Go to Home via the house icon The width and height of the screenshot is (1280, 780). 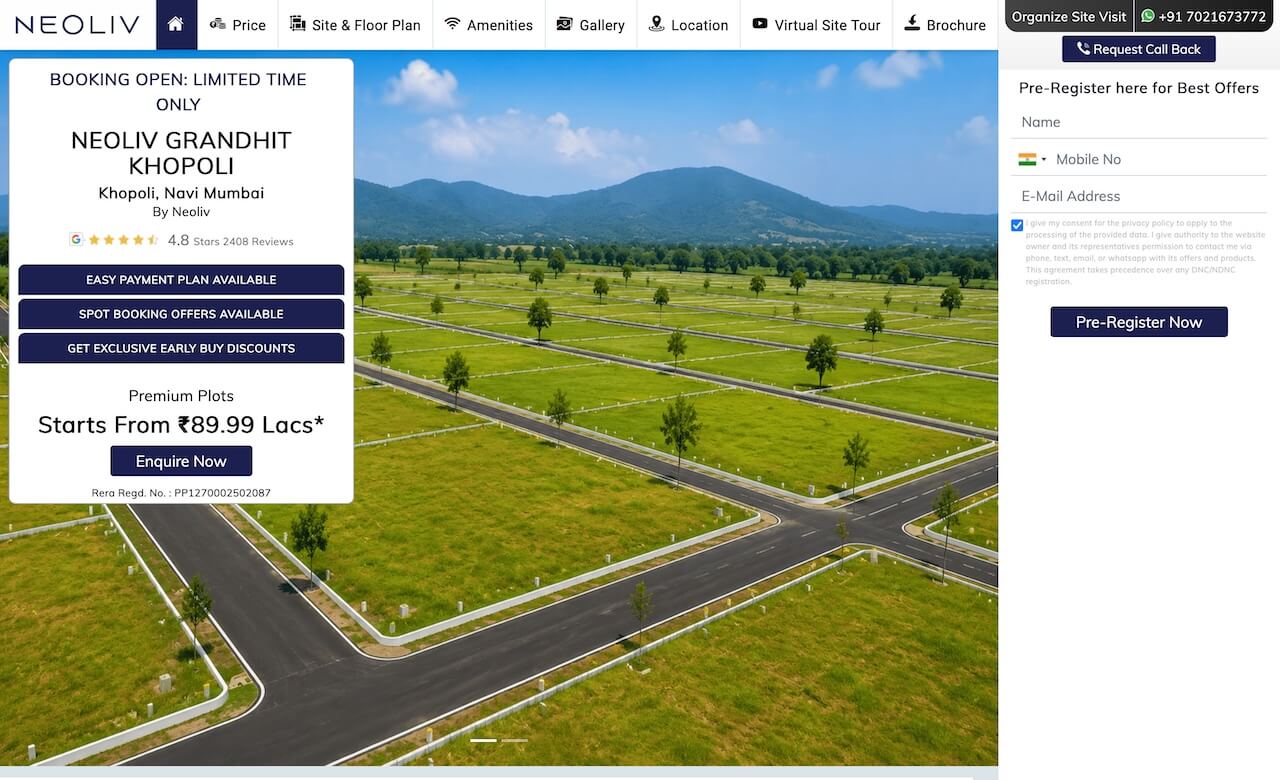(176, 25)
